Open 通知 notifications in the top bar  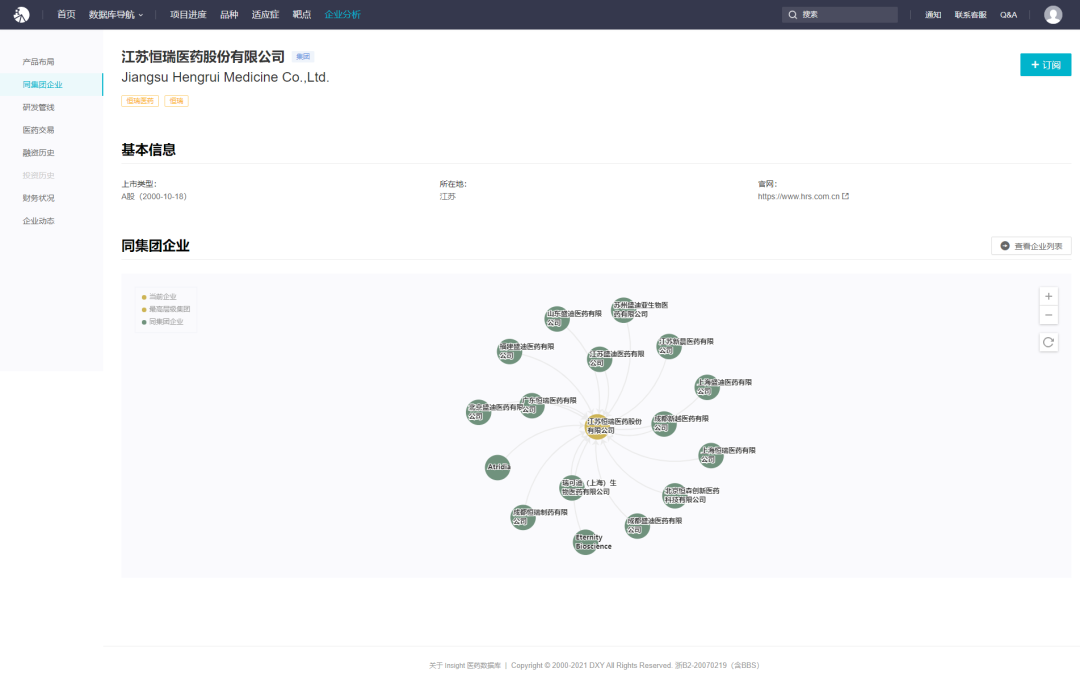(x=933, y=14)
